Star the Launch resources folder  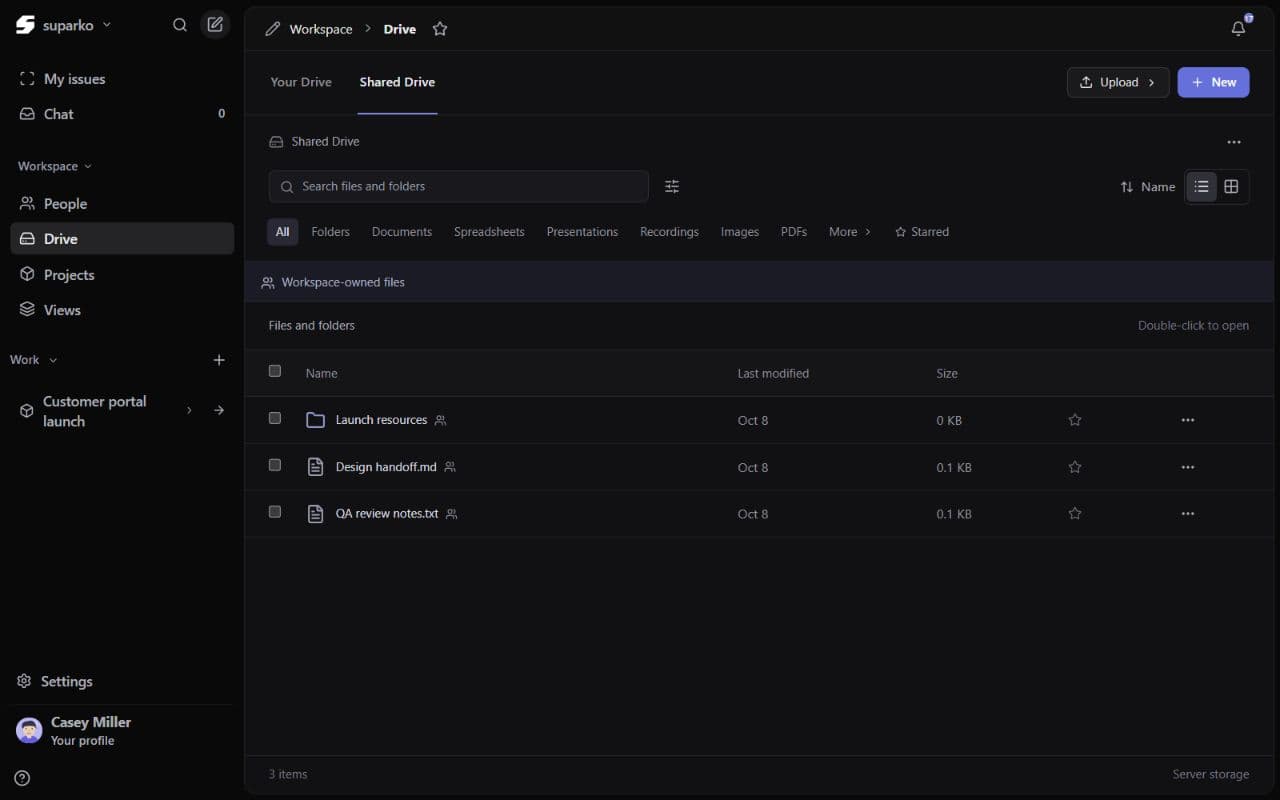tap(1075, 420)
